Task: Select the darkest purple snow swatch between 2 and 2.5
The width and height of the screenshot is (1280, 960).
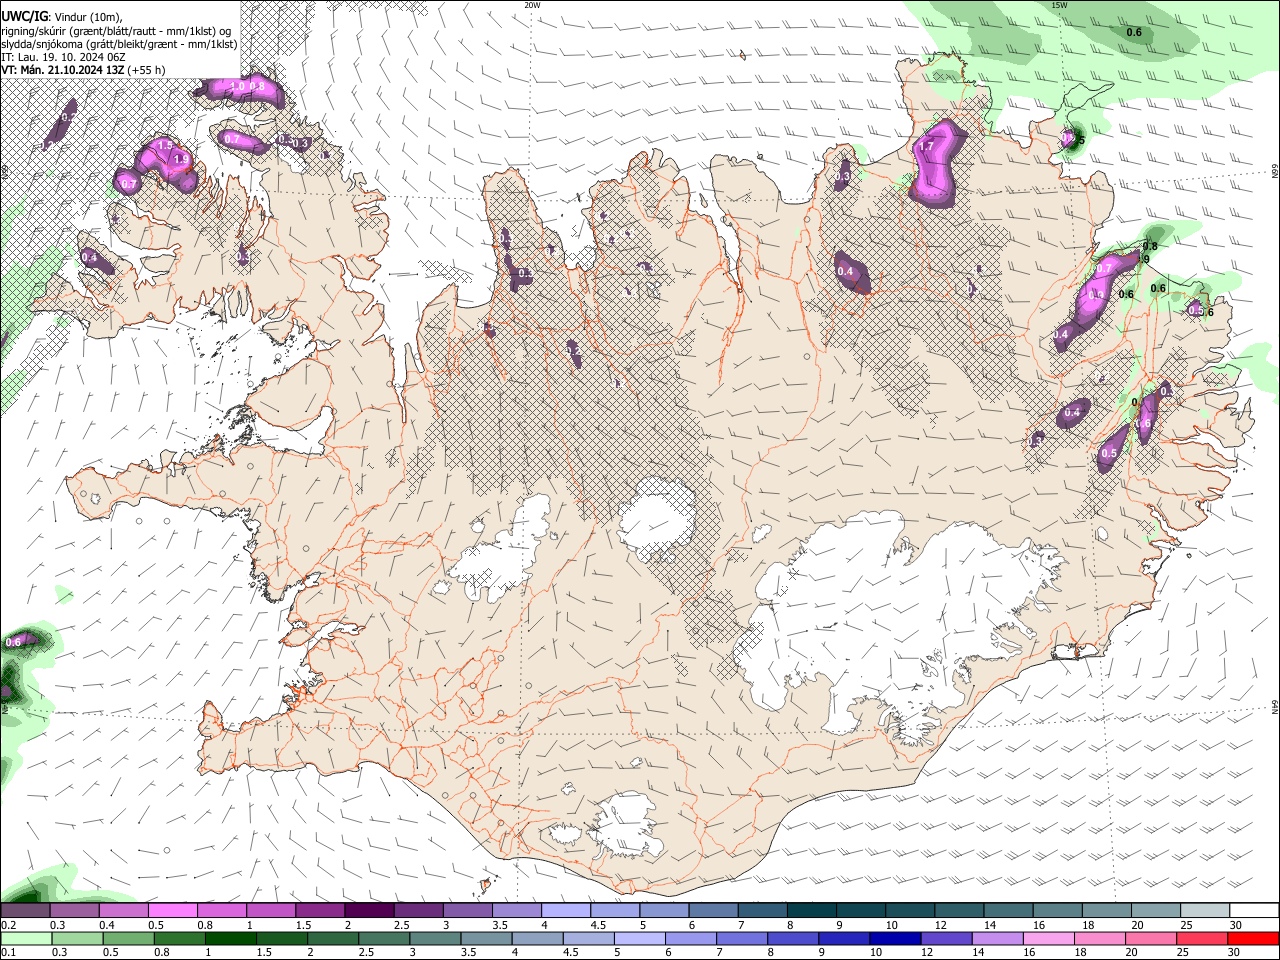Action: point(369,910)
